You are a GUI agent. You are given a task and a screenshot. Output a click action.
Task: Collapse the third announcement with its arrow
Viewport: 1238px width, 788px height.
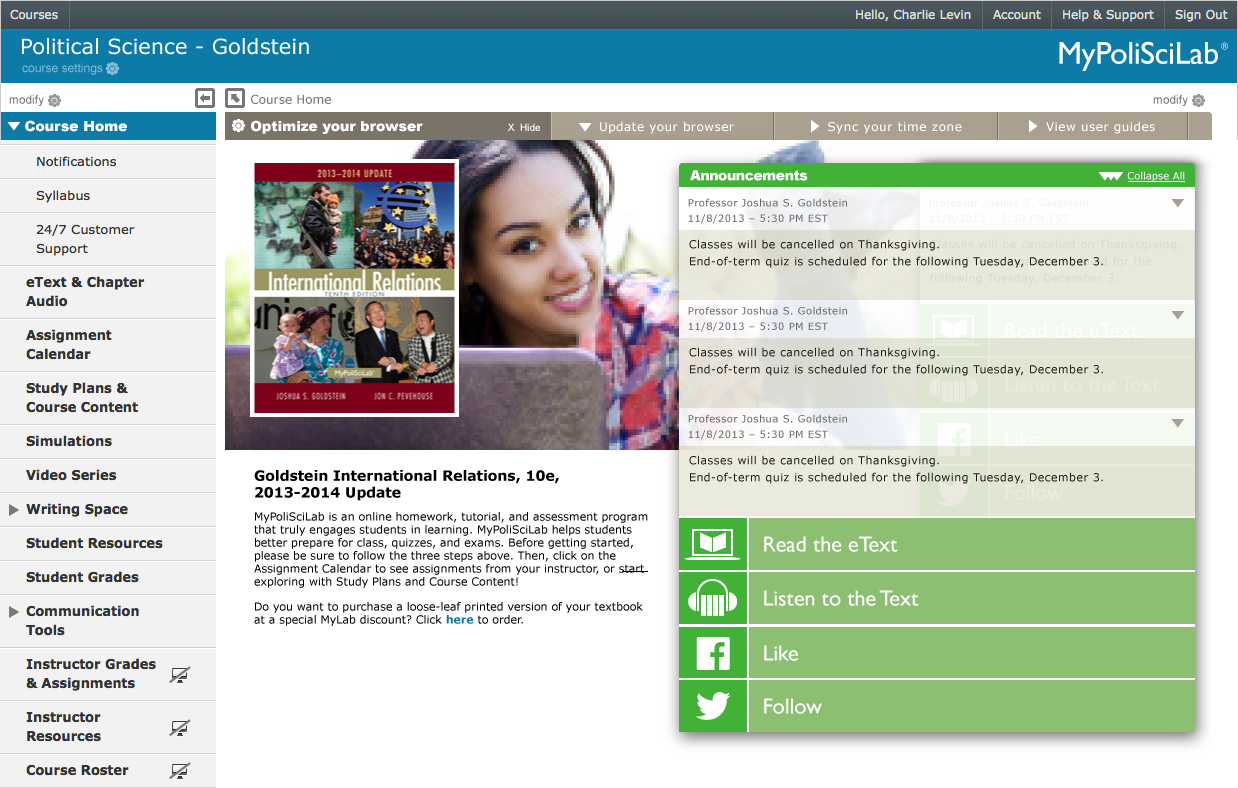1177,423
